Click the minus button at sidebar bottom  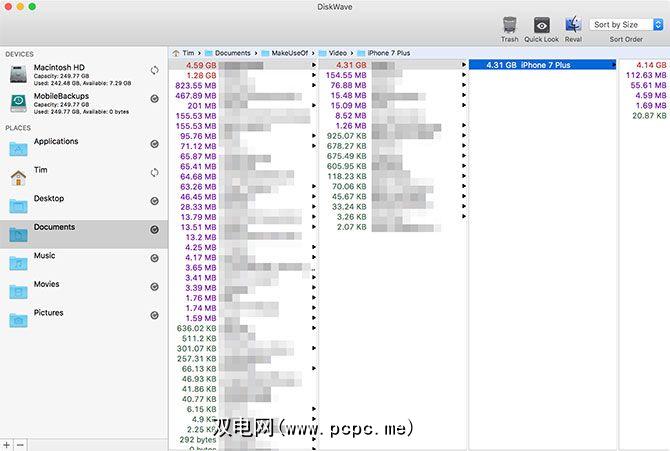[x=20, y=445]
